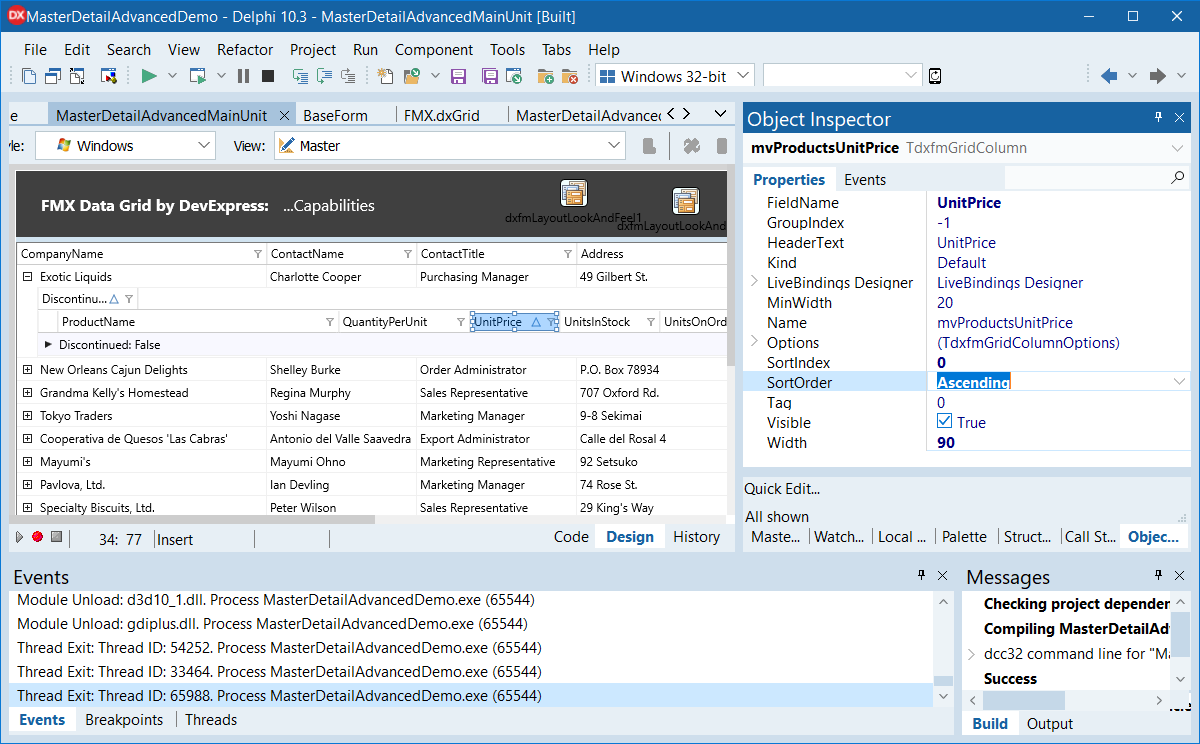
Task: Switch to the Events tab in Object Inspector
Action: pyautogui.click(x=865, y=180)
